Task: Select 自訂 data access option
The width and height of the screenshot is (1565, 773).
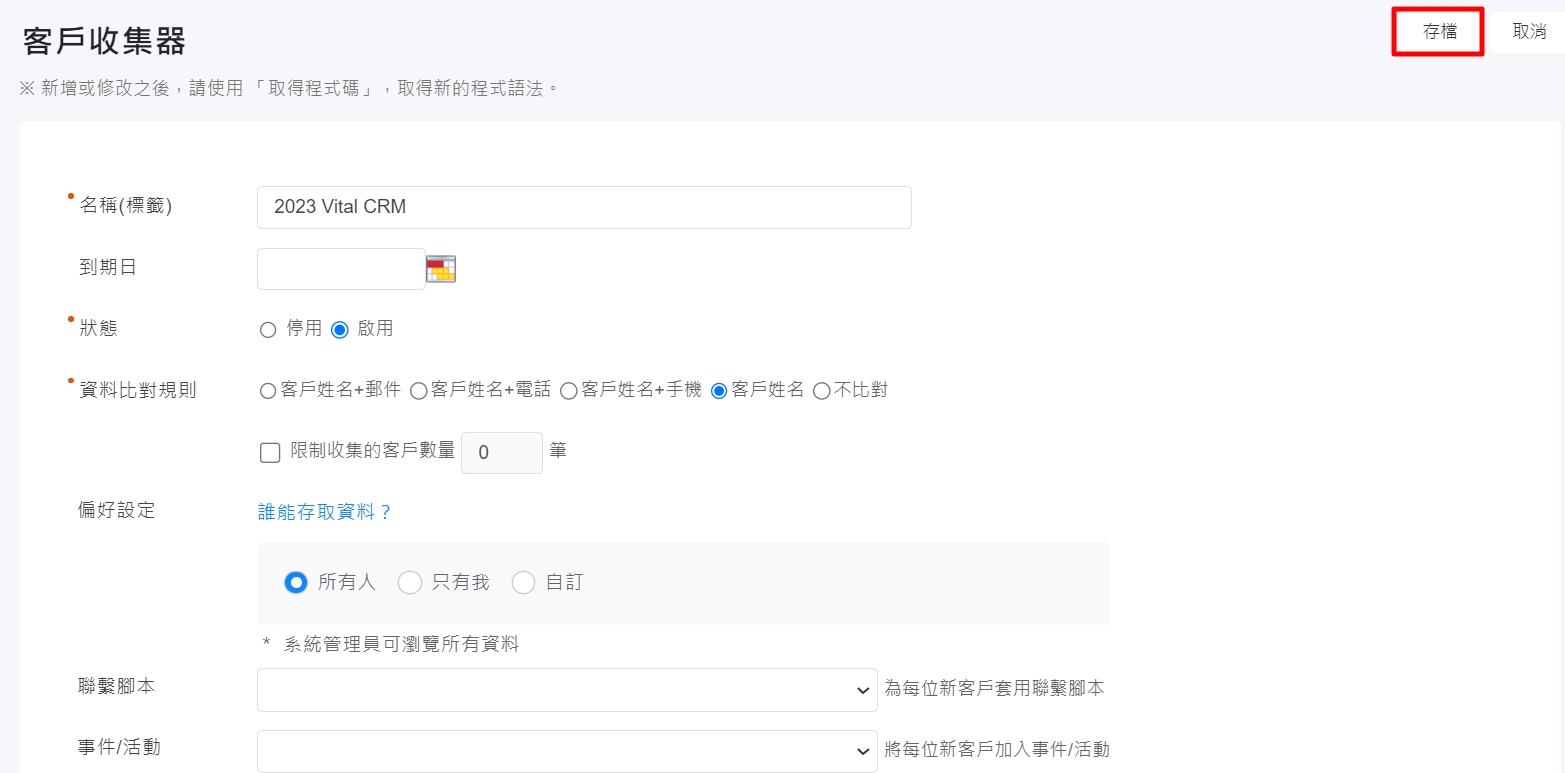Action: click(x=524, y=582)
